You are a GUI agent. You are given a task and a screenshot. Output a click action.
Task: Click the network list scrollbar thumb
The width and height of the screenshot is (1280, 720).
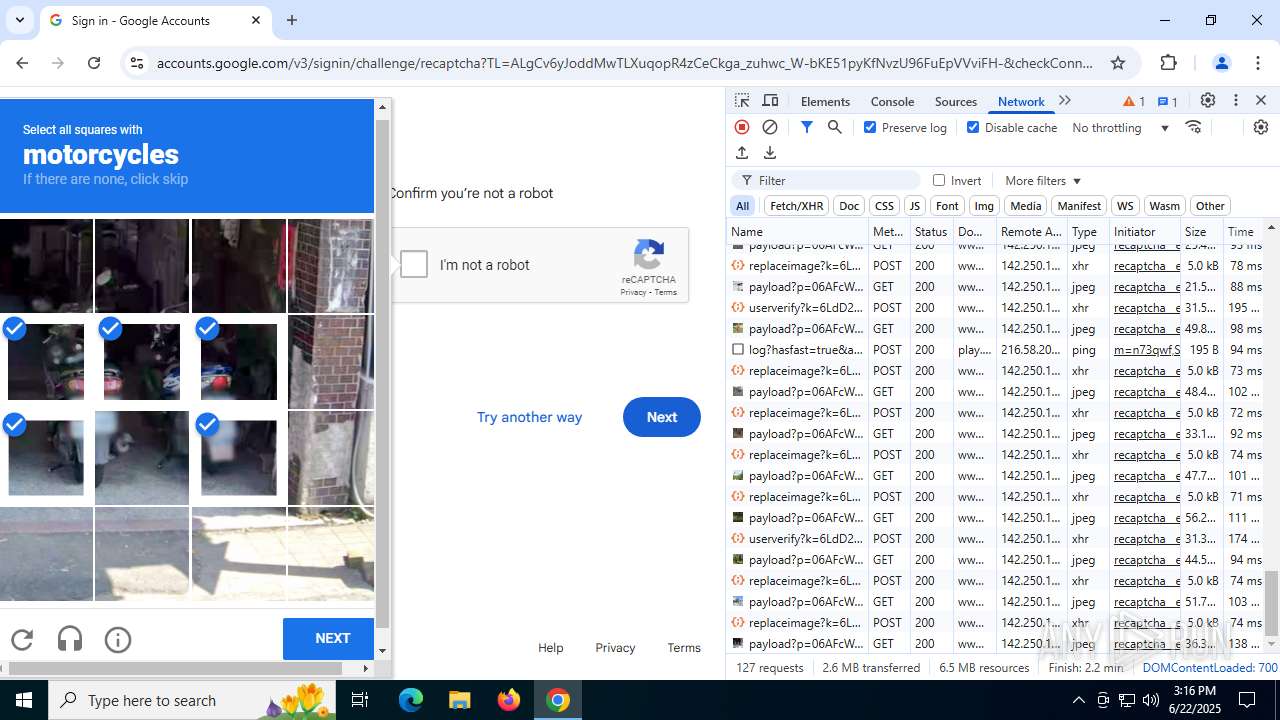(x=1272, y=601)
